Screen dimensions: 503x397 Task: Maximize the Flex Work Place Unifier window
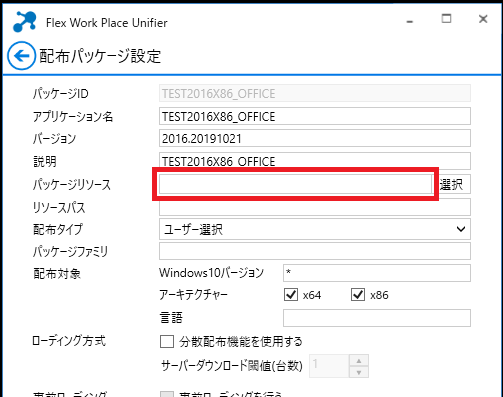(x=446, y=19)
